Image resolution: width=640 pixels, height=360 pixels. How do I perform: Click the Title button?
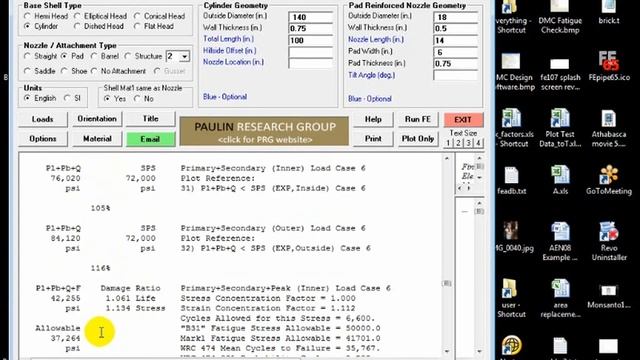click(151, 119)
